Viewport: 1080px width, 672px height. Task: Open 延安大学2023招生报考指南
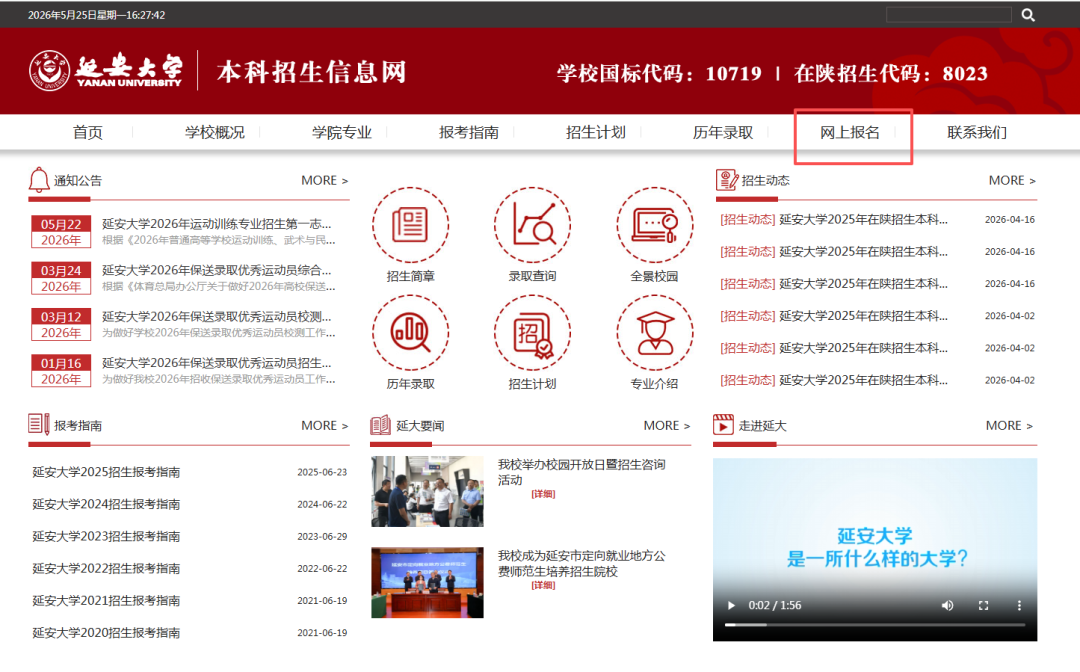click(106, 536)
